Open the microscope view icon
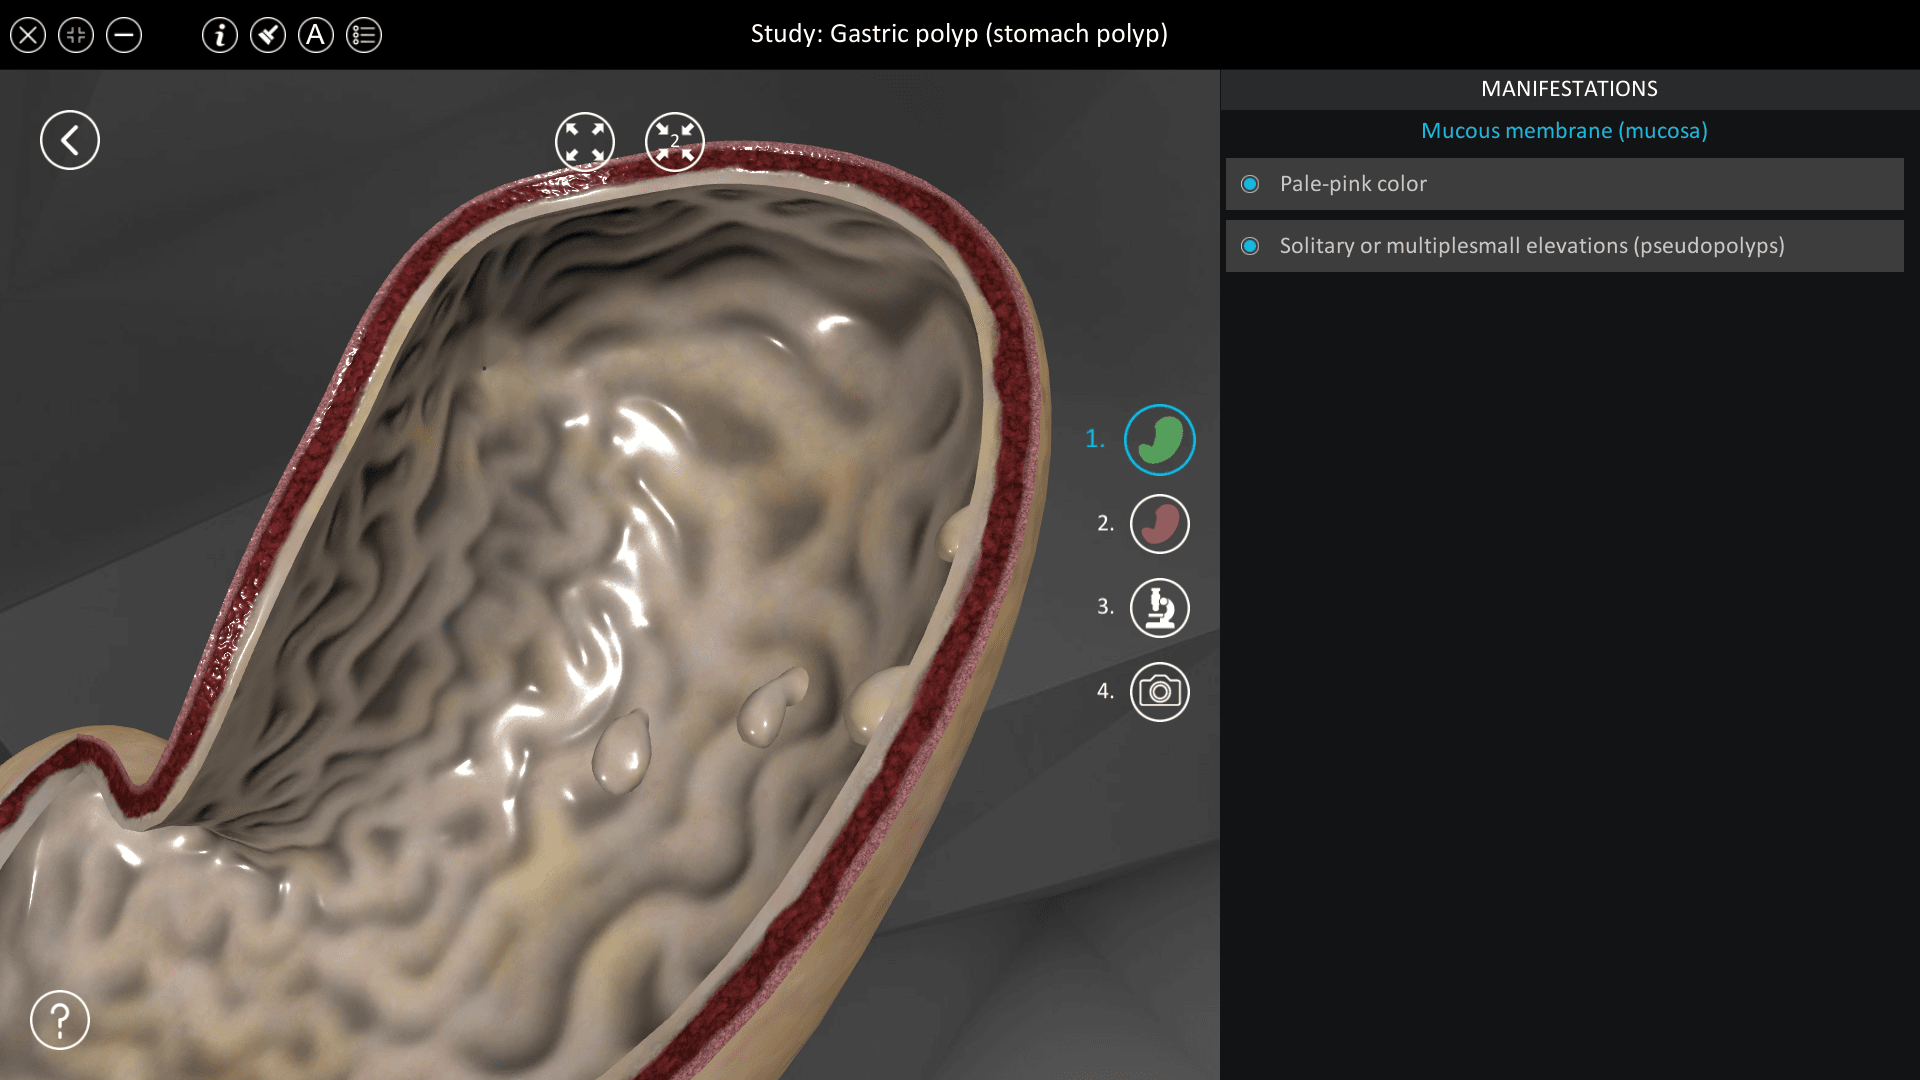 [x=1160, y=608]
